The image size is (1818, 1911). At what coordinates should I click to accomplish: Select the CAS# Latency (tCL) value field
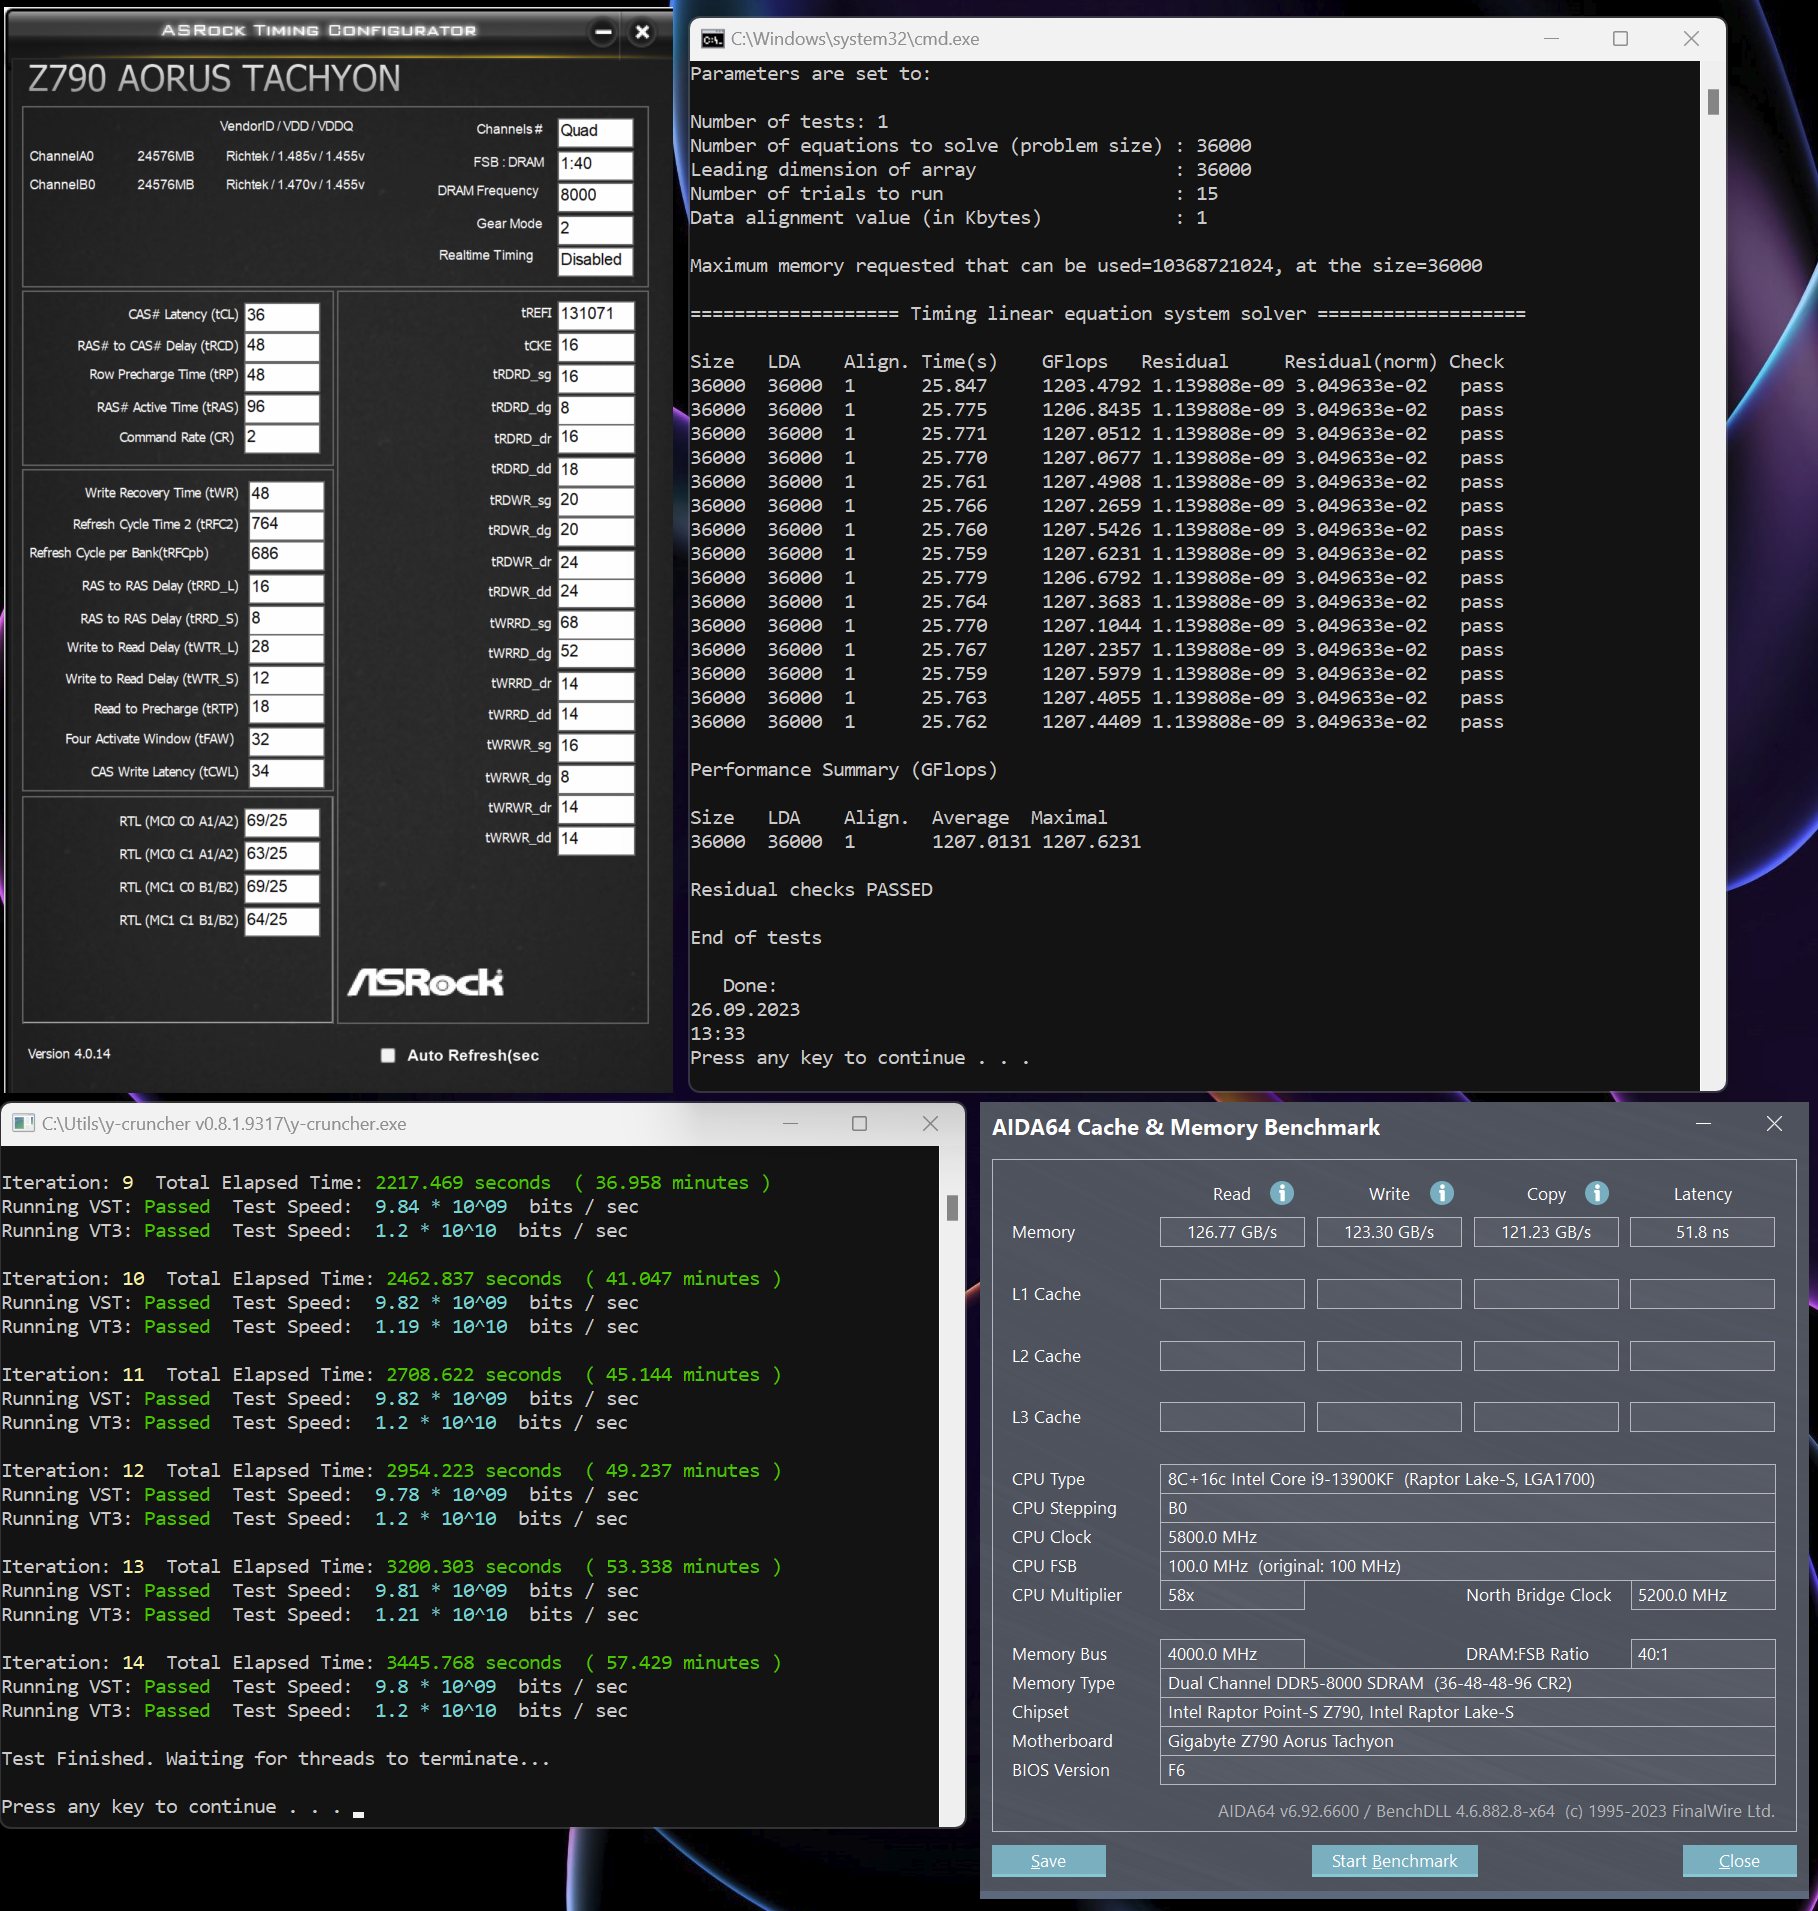282,316
